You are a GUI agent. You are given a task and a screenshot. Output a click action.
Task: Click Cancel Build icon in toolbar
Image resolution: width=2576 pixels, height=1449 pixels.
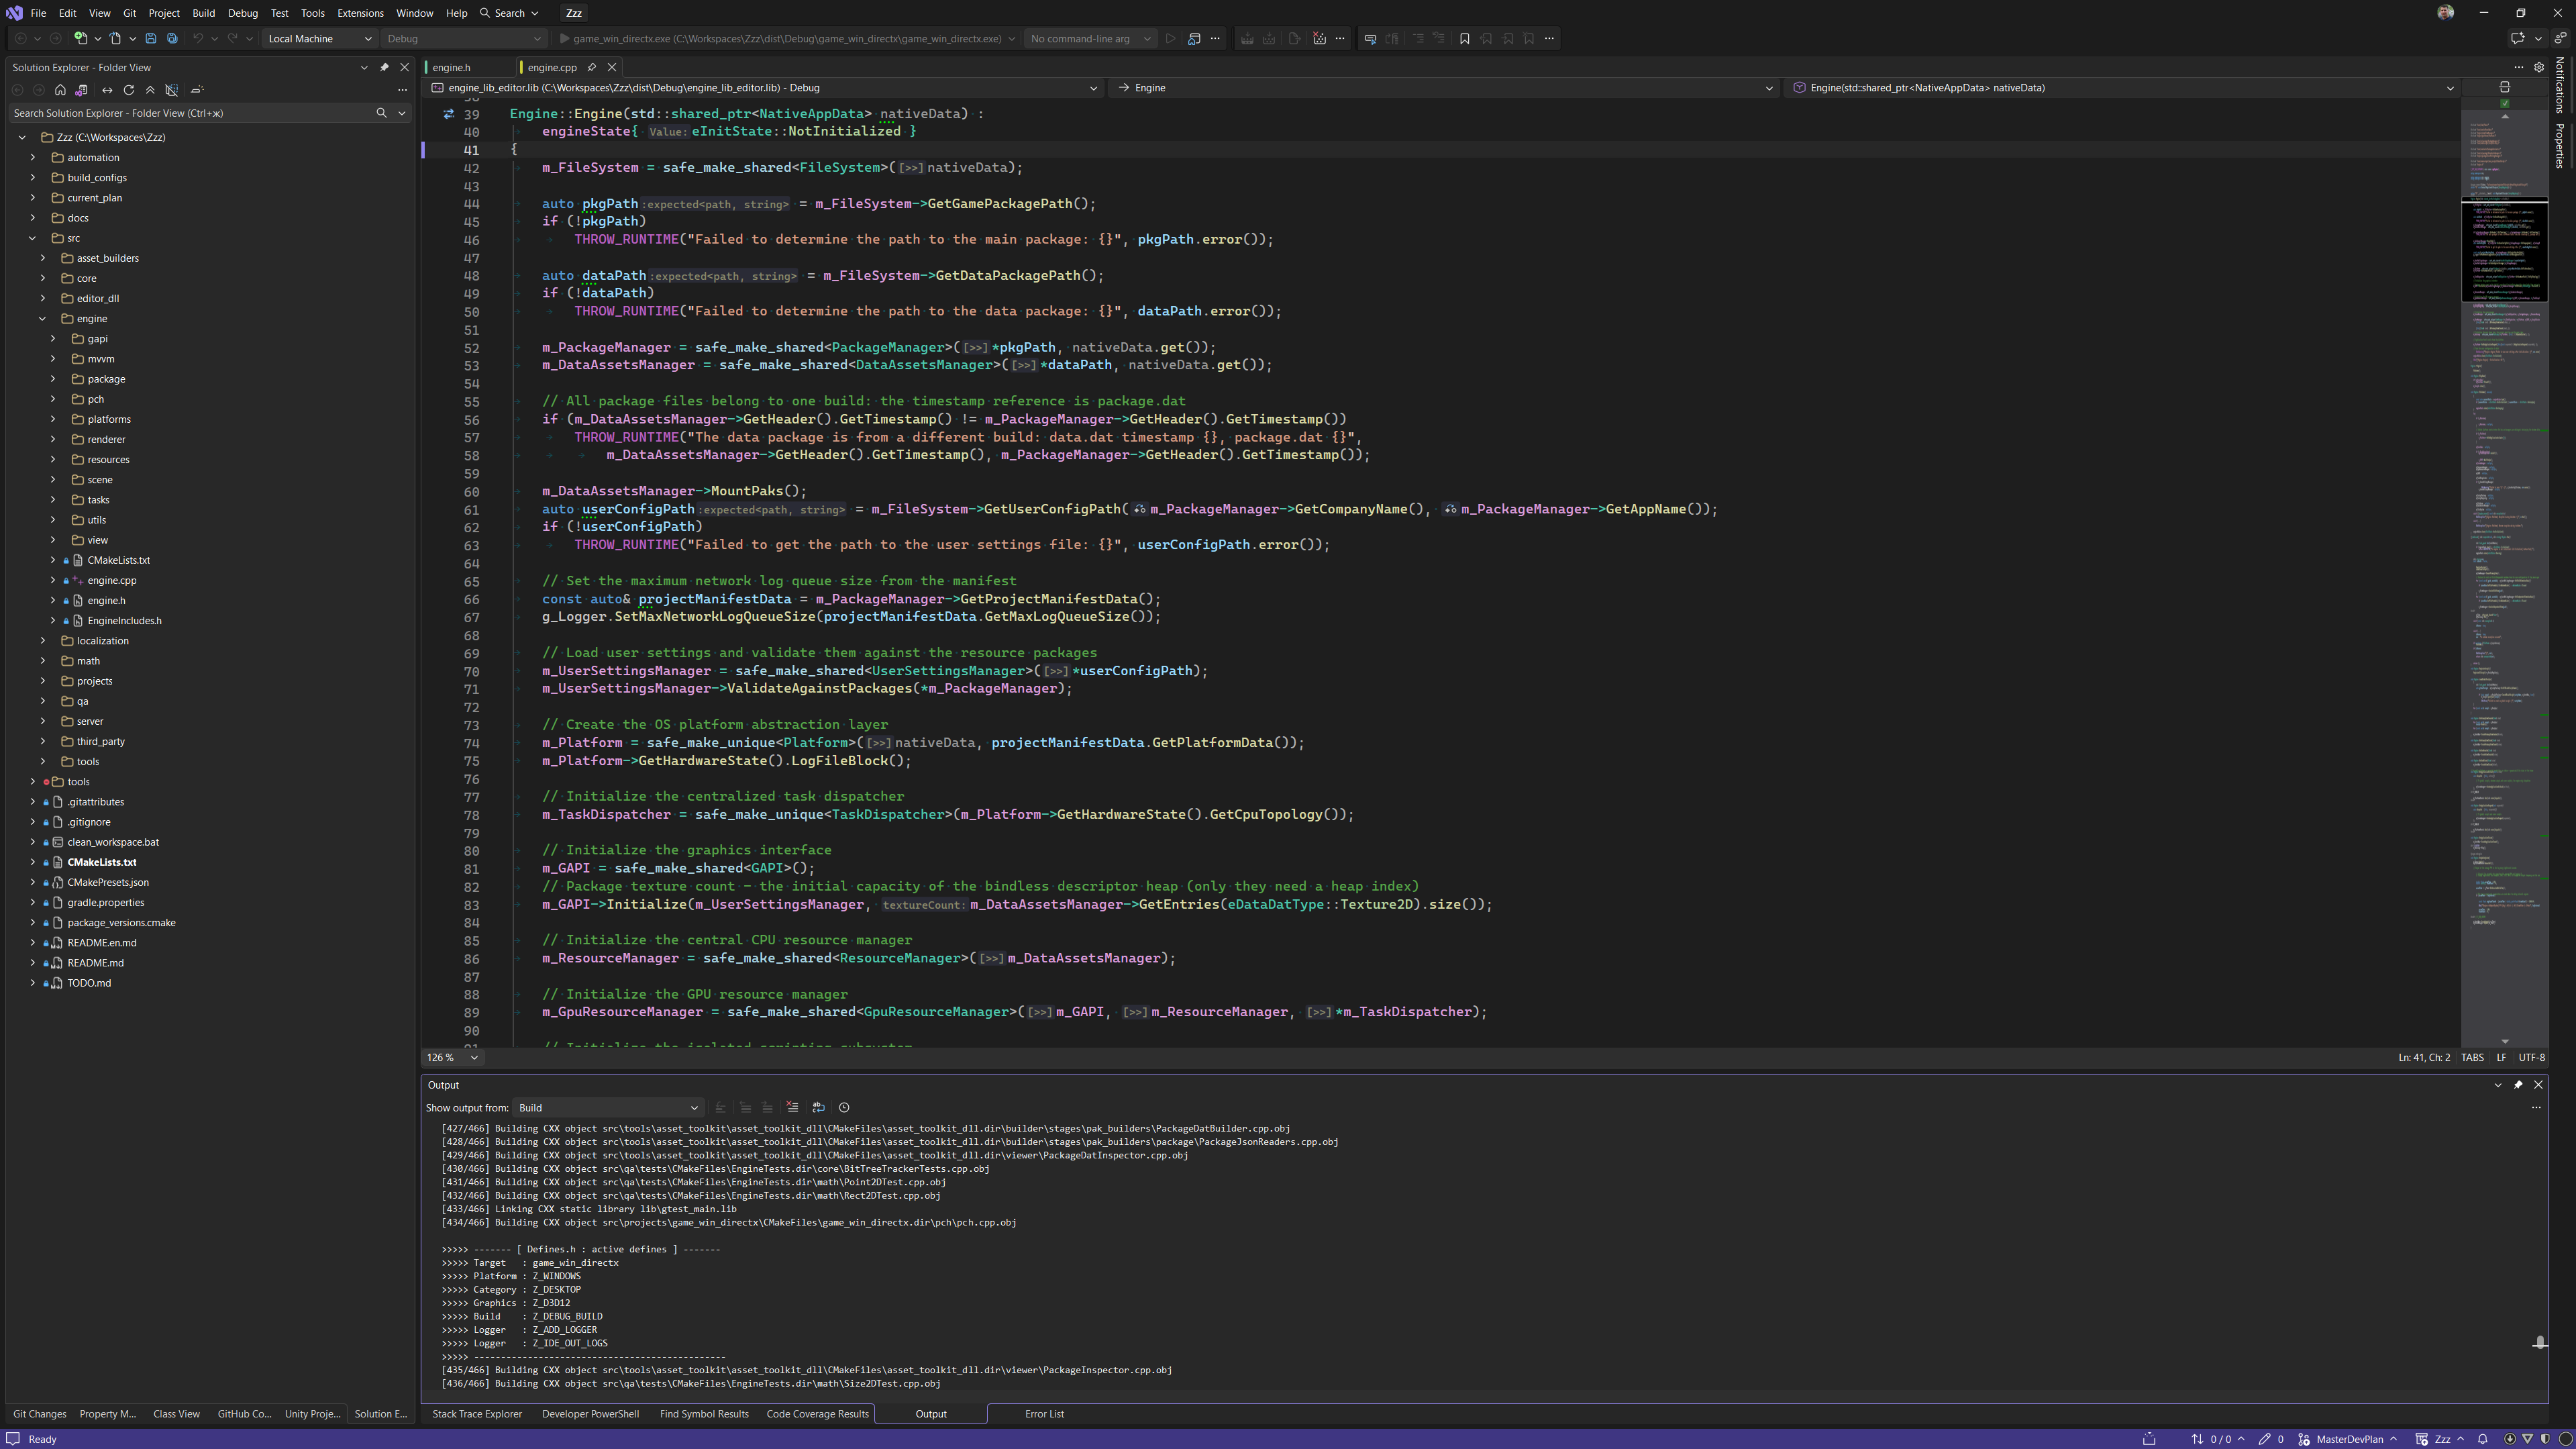click(1319, 39)
